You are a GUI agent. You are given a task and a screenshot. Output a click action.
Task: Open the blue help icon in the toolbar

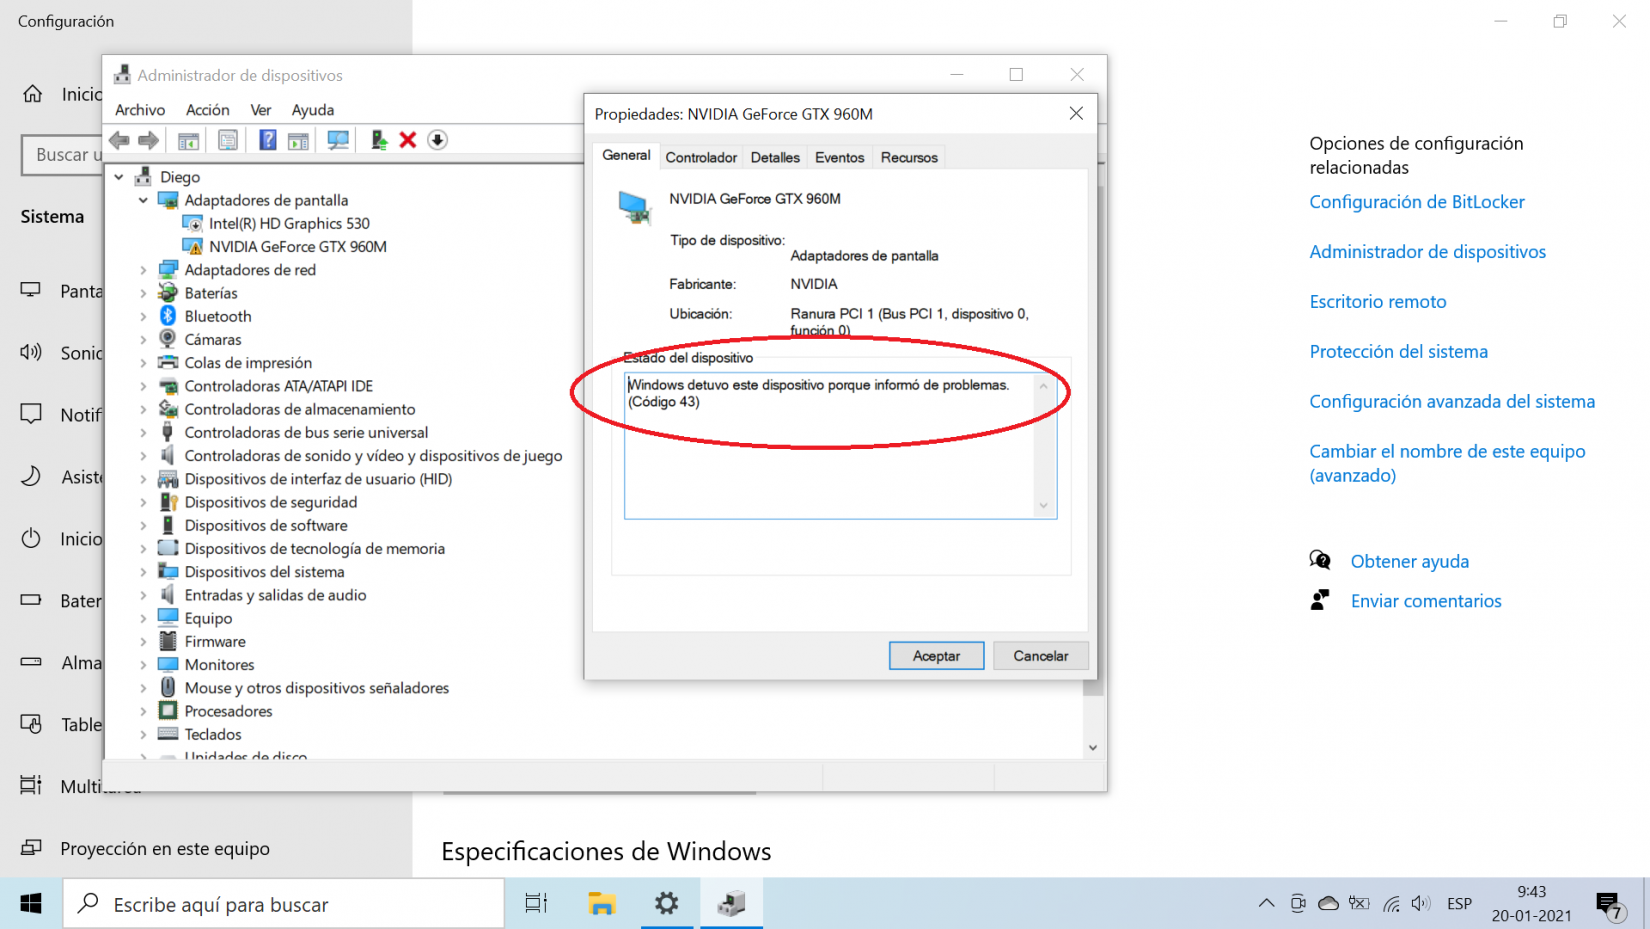click(x=268, y=140)
